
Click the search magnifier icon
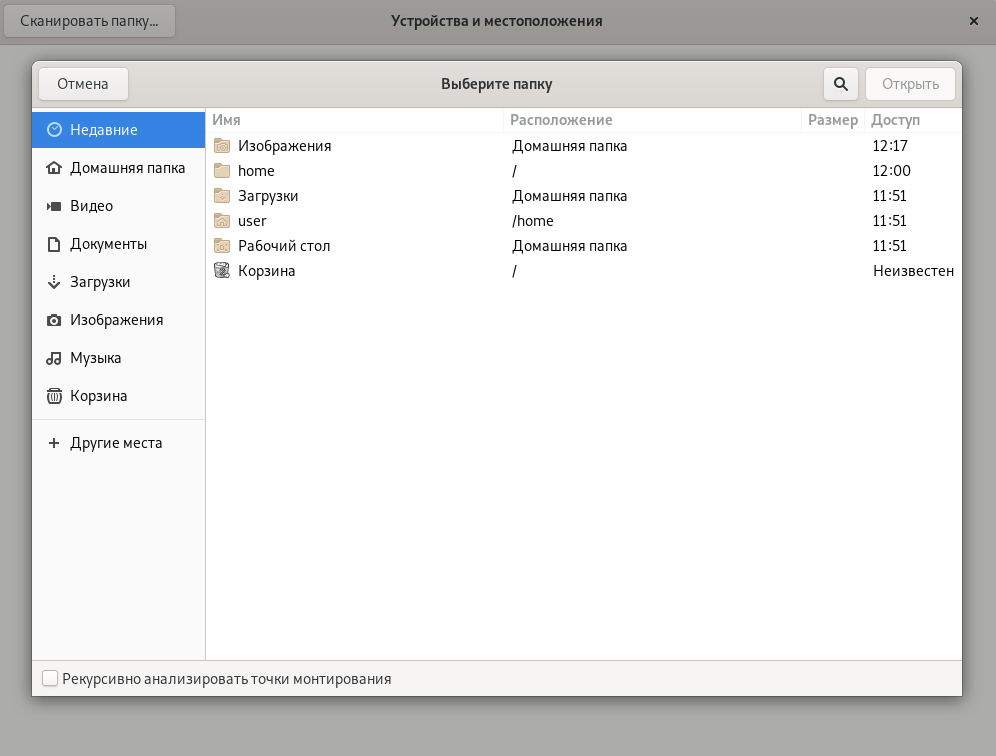click(841, 84)
